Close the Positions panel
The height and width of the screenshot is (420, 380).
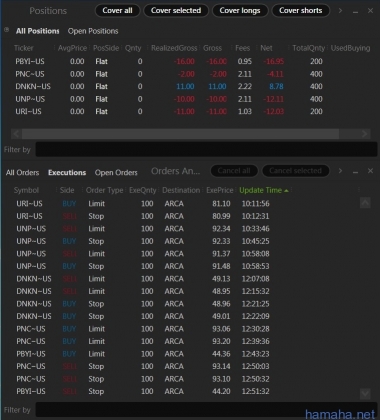(370, 11)
